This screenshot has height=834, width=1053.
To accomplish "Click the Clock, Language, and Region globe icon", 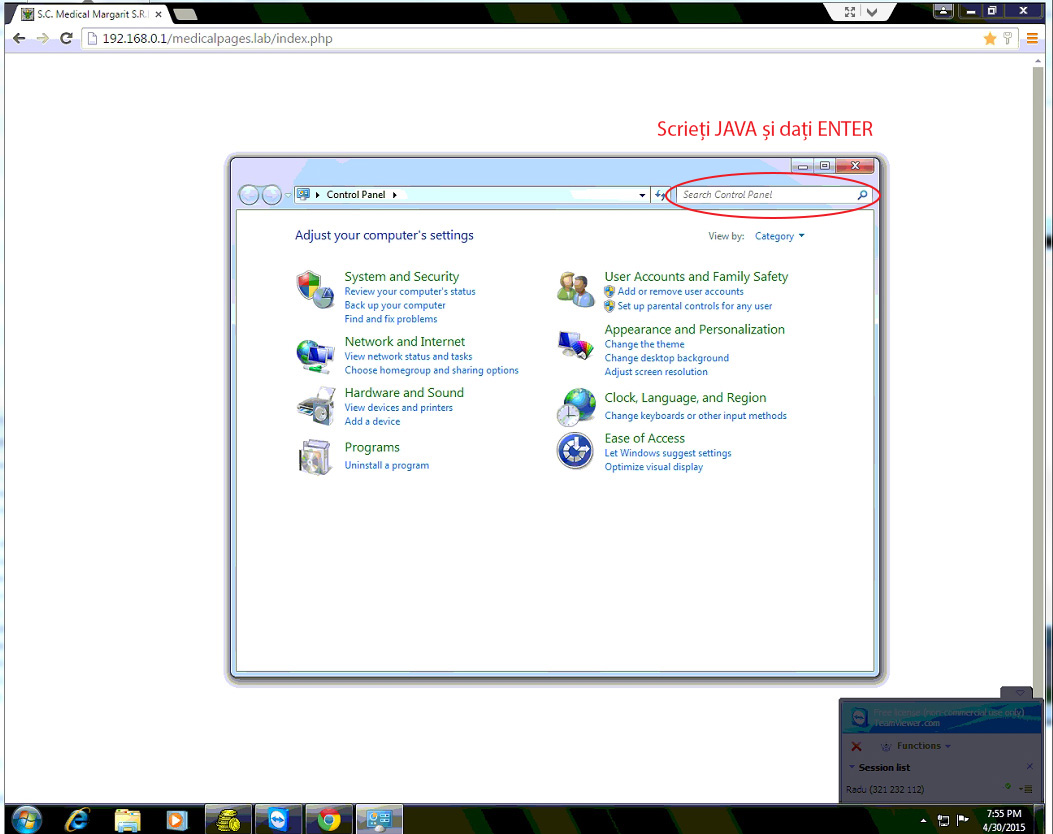I will click(576, 407).
